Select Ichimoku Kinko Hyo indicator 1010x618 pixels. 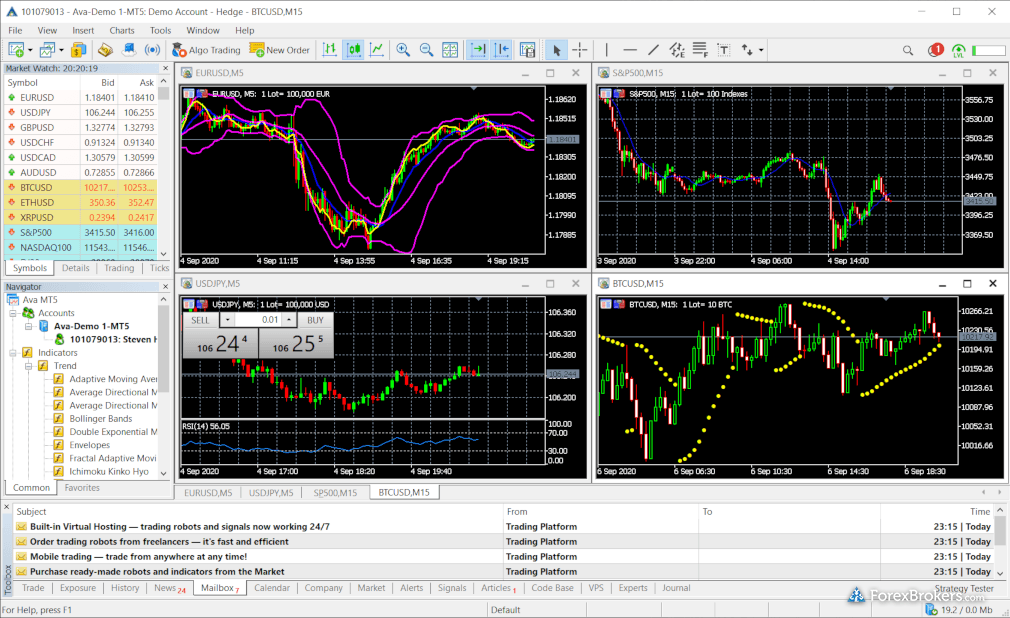point(109,472)
